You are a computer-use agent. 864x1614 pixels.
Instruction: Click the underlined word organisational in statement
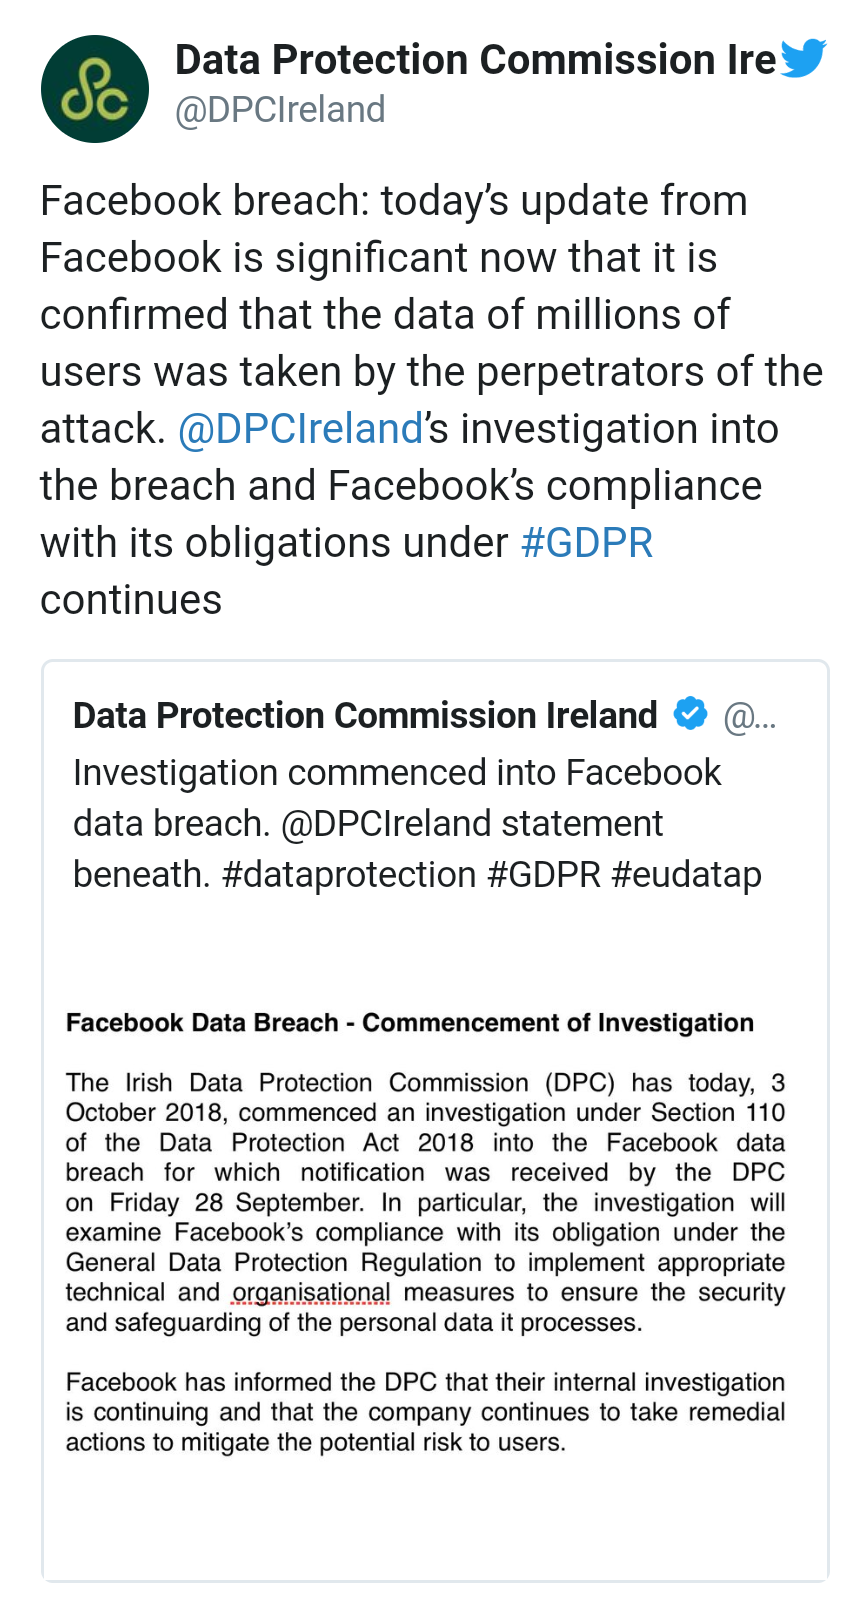(x=311, y=1293)
